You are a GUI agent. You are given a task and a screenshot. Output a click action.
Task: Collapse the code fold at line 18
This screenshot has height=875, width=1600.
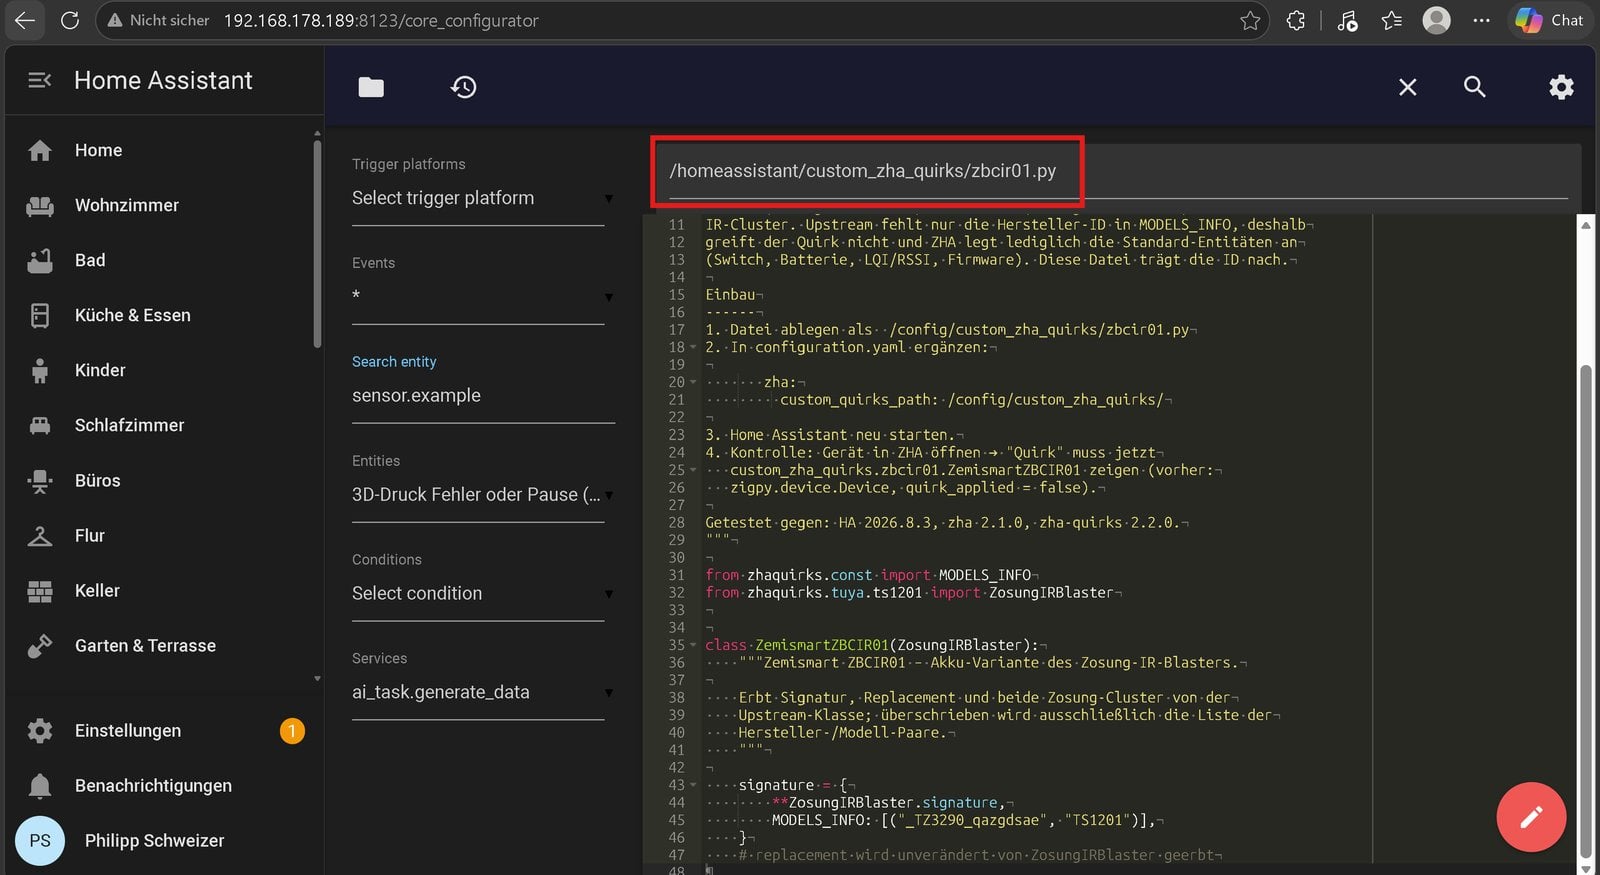tap(693, 347)
